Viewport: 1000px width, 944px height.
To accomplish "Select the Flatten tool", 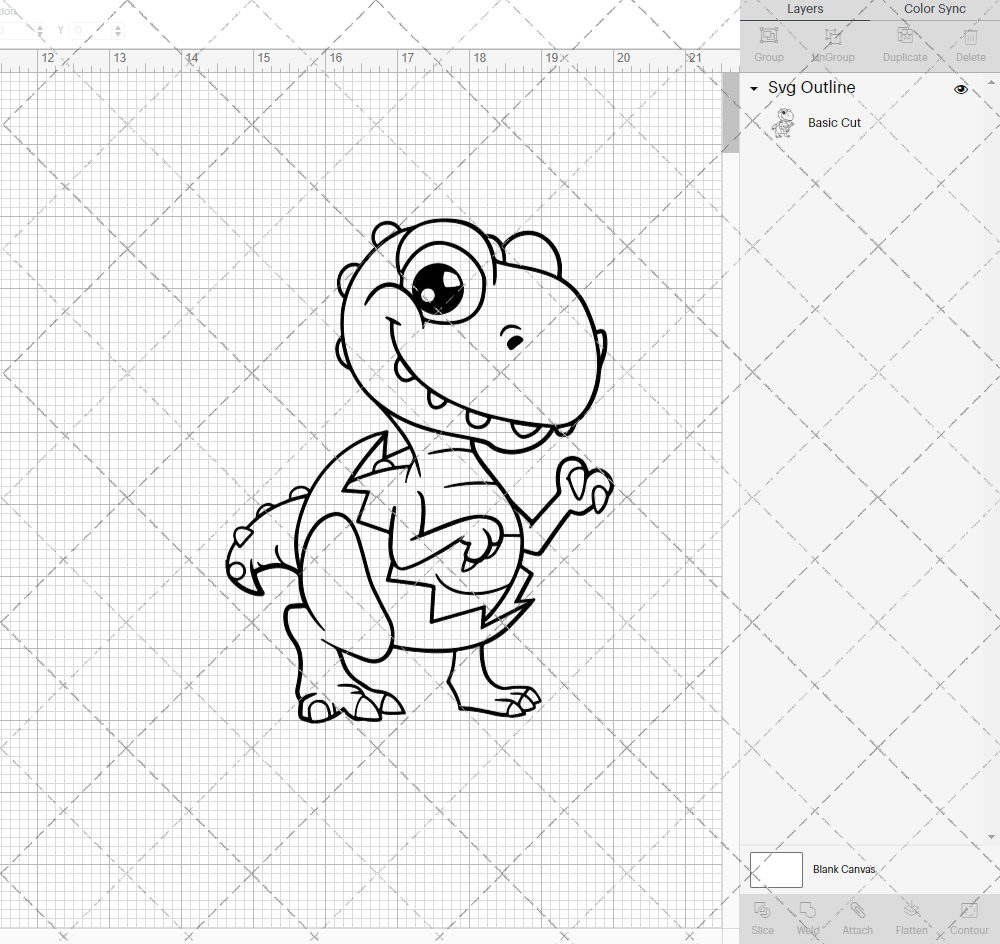I will (x=911, y=916).
